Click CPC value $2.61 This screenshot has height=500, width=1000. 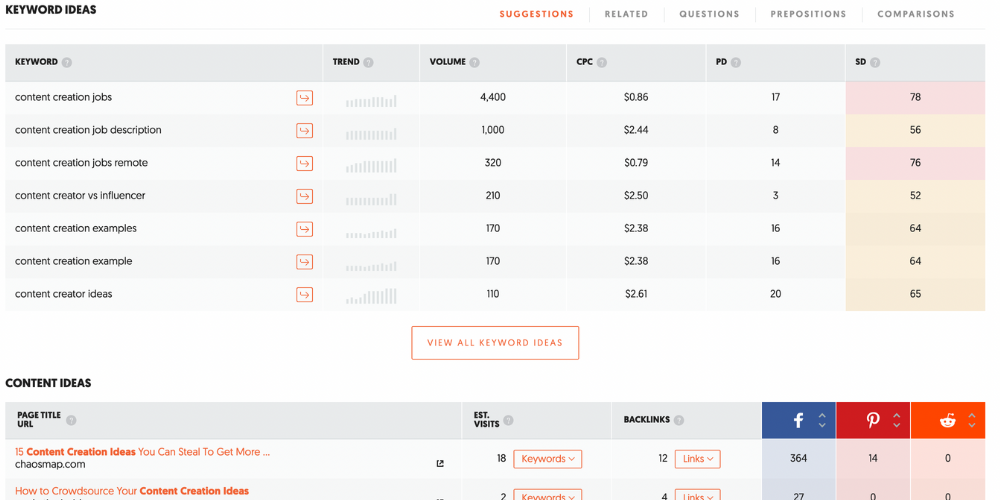pos(636,294)
